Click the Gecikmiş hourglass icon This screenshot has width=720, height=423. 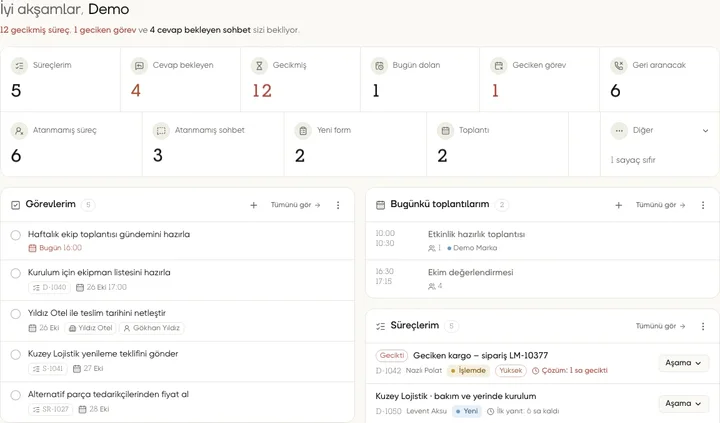[259, 66]
